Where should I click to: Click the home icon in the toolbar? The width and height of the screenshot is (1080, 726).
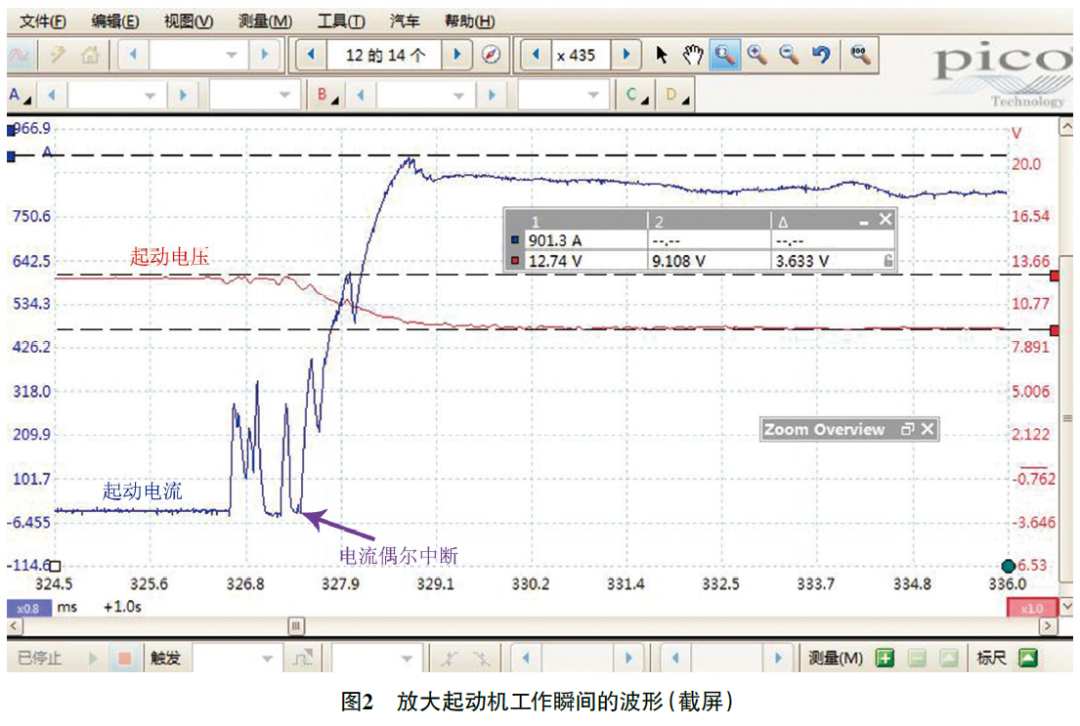pos(90,55)
